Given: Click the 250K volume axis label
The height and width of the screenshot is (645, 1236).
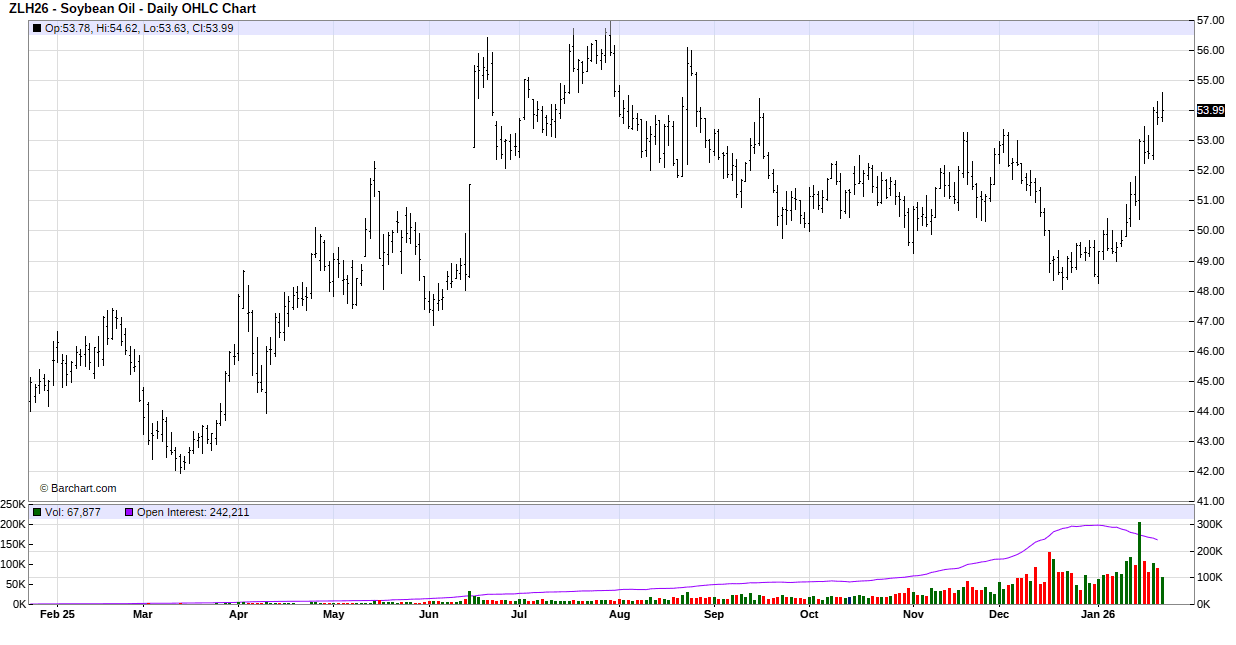Looking at the screenshot, I should click(x=13, y=504).
